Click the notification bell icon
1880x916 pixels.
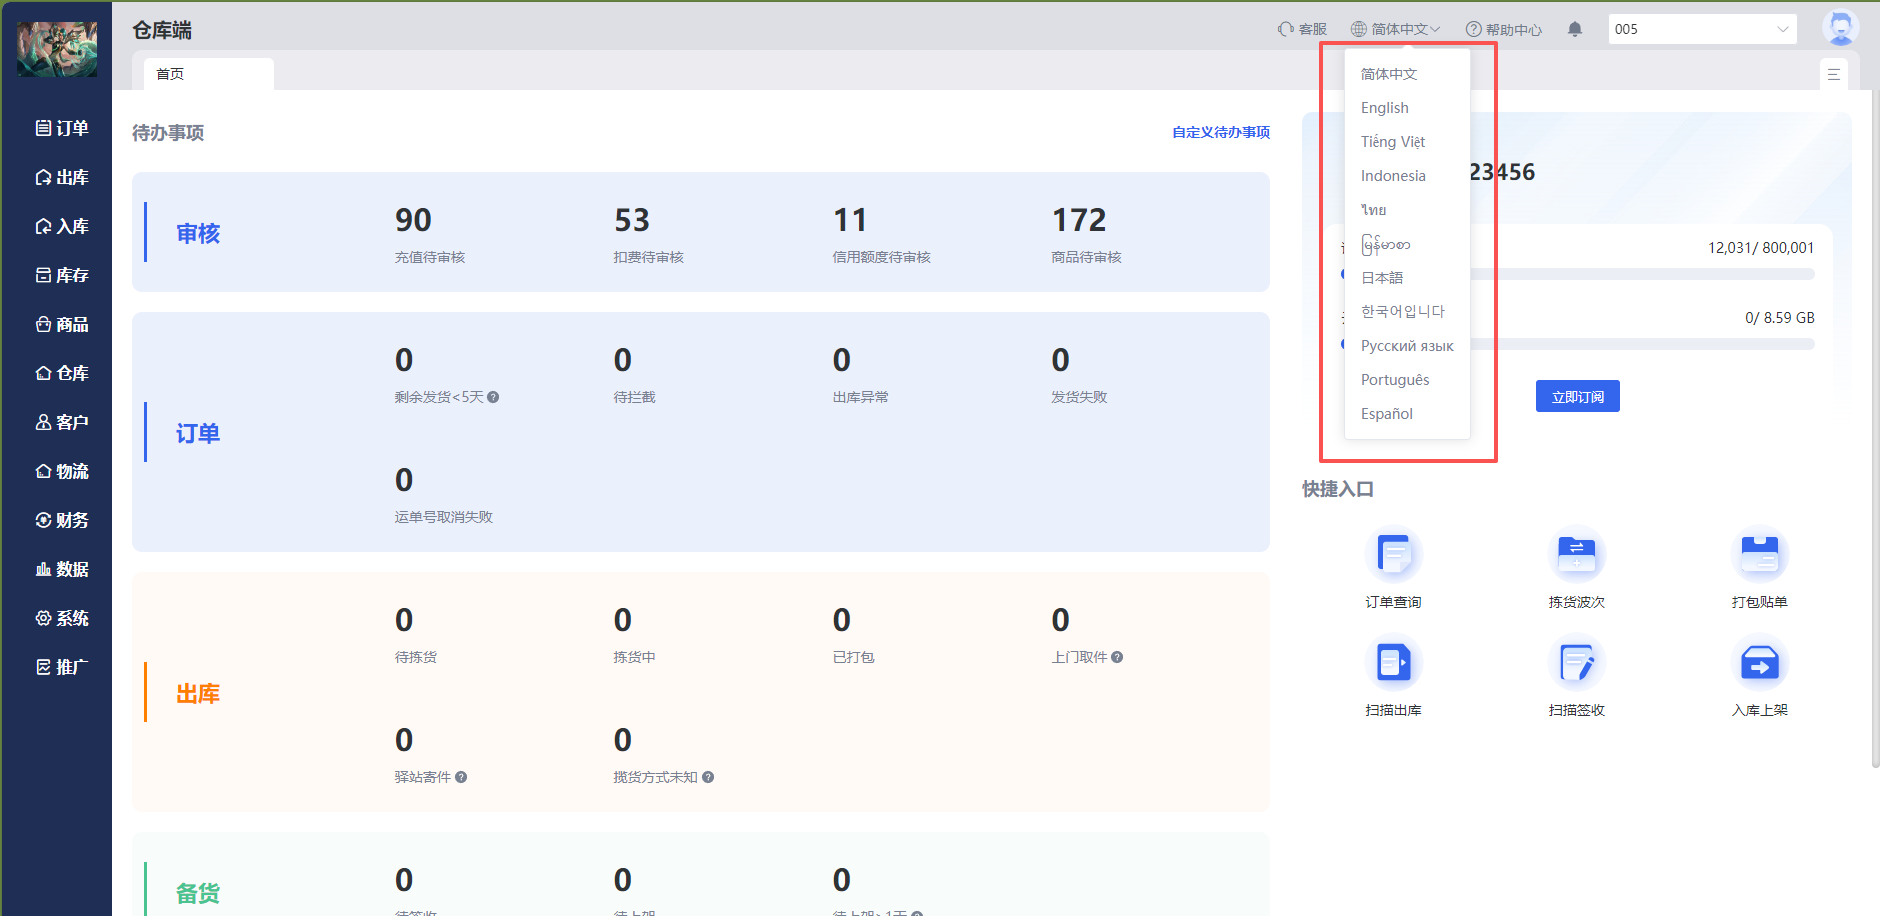1575,29
